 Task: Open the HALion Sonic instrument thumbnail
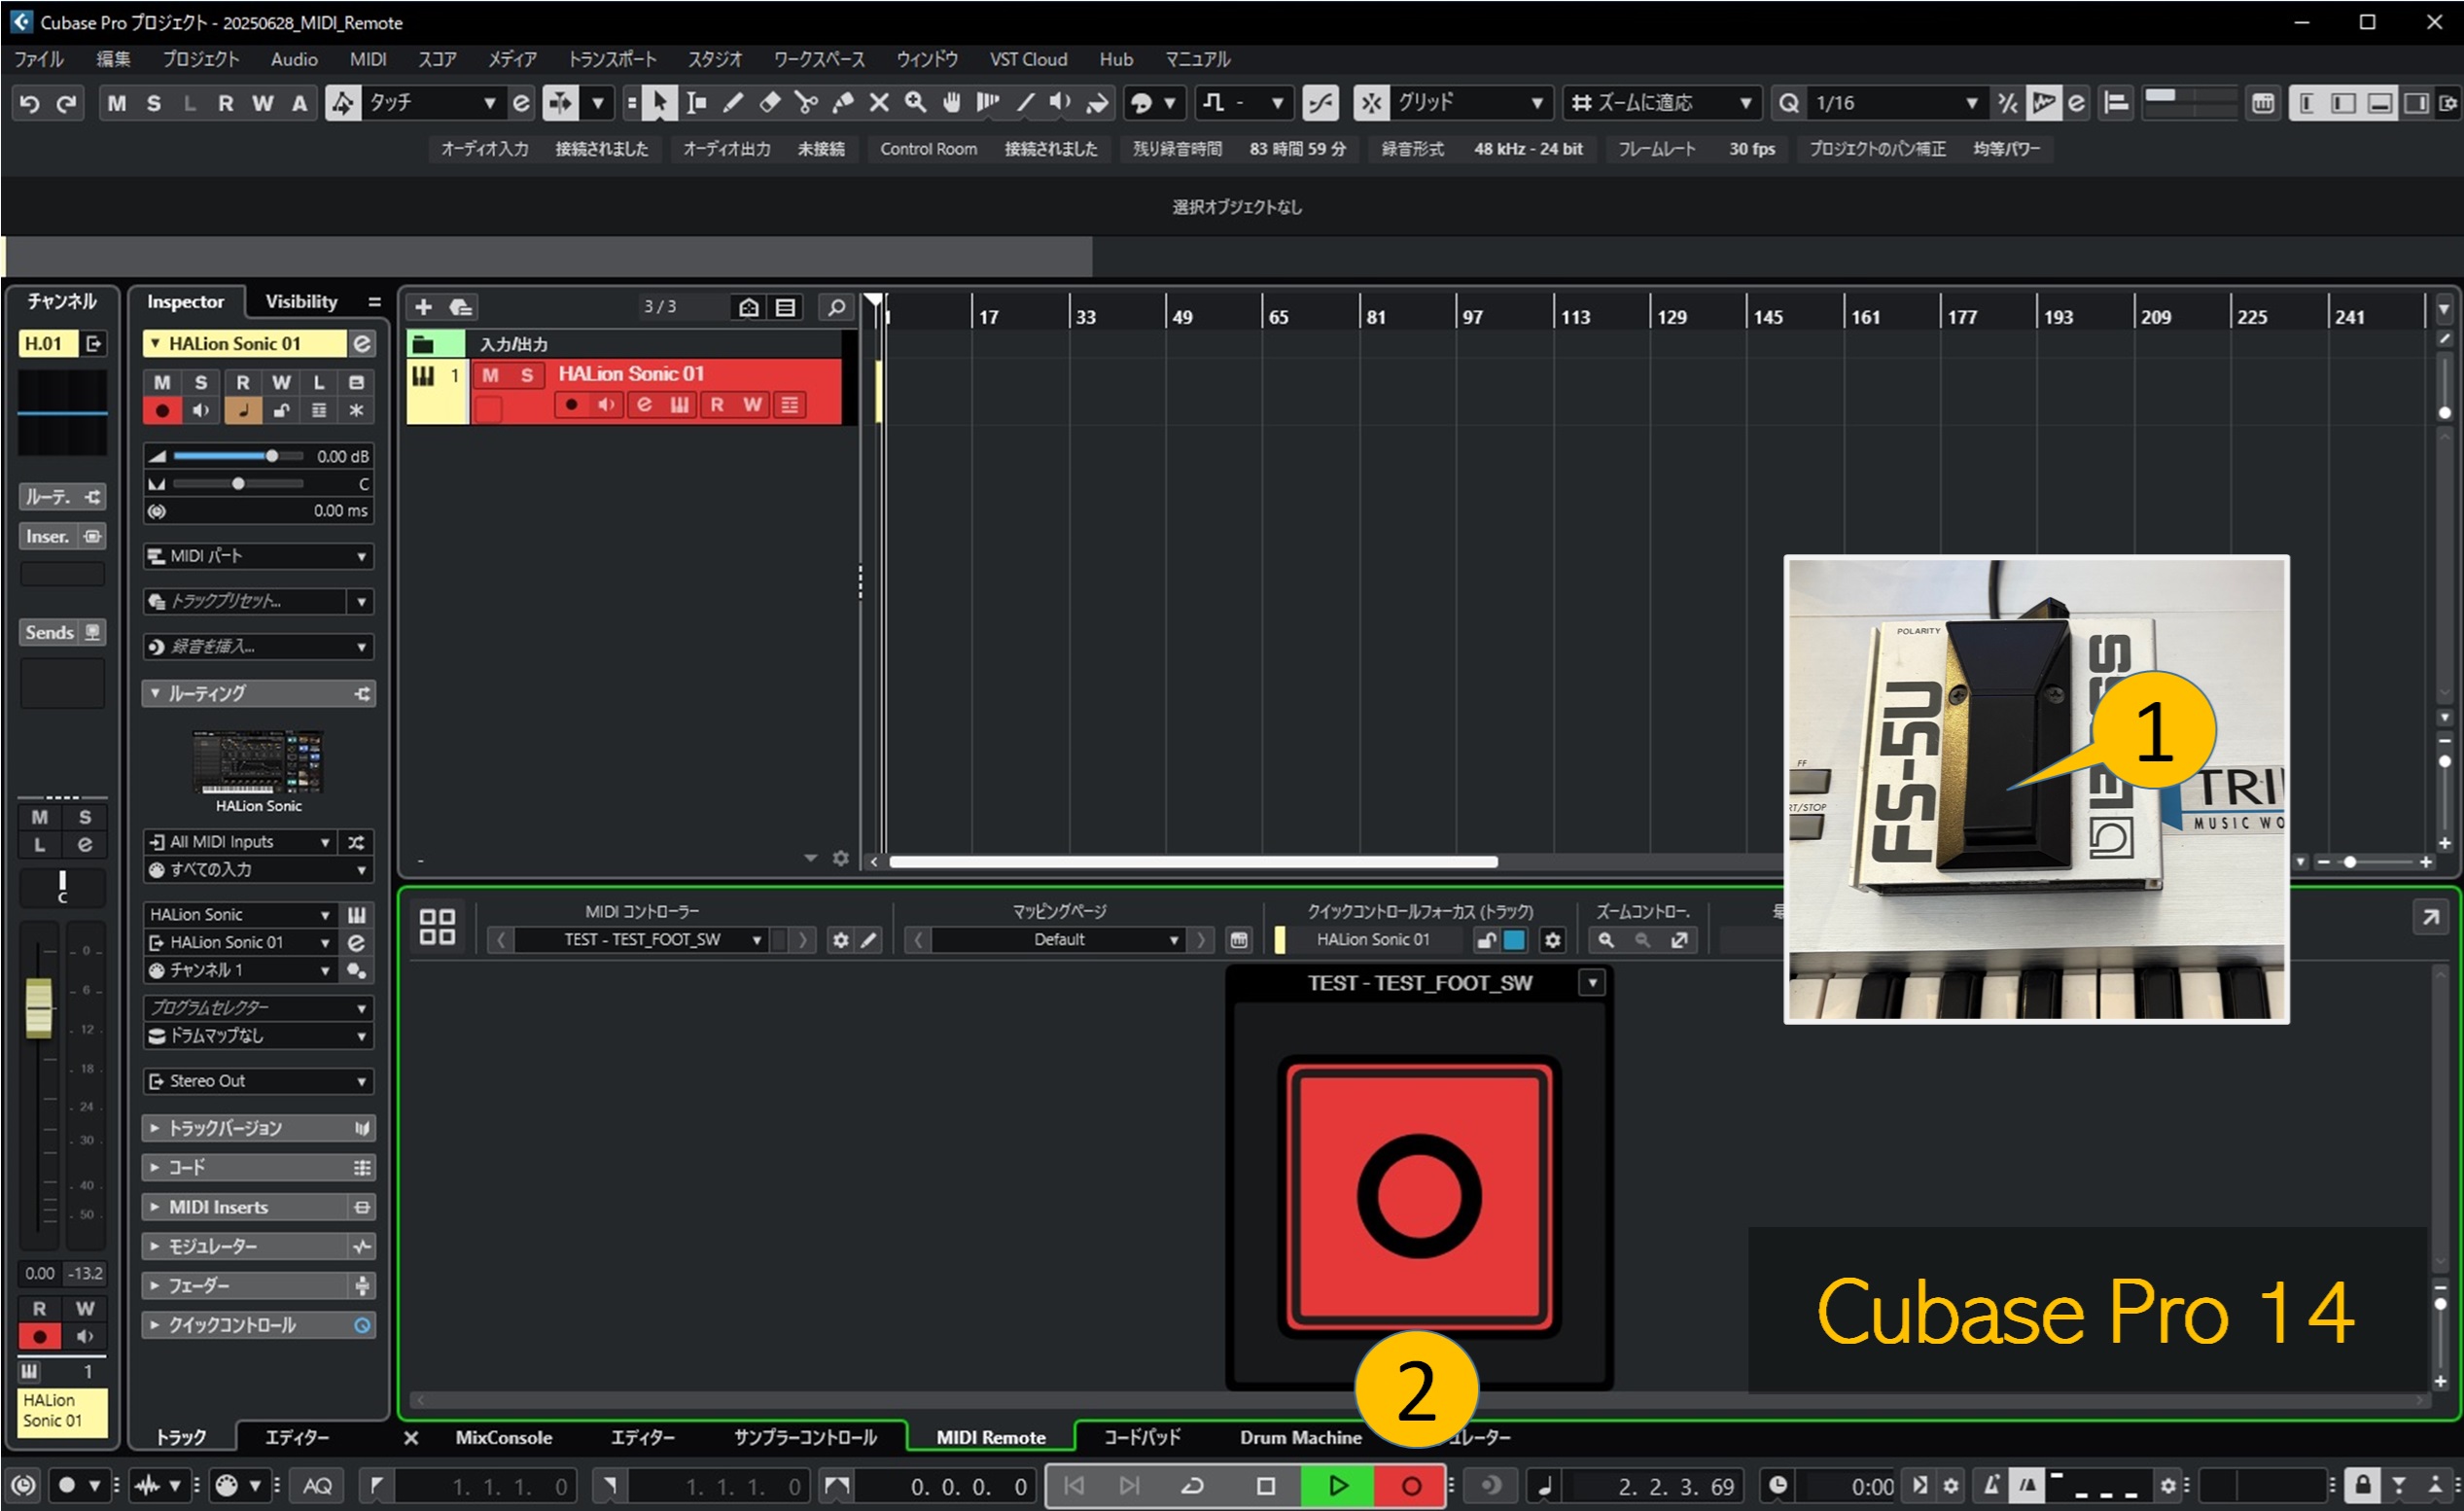pyautogui.click(x=258, y=762)
